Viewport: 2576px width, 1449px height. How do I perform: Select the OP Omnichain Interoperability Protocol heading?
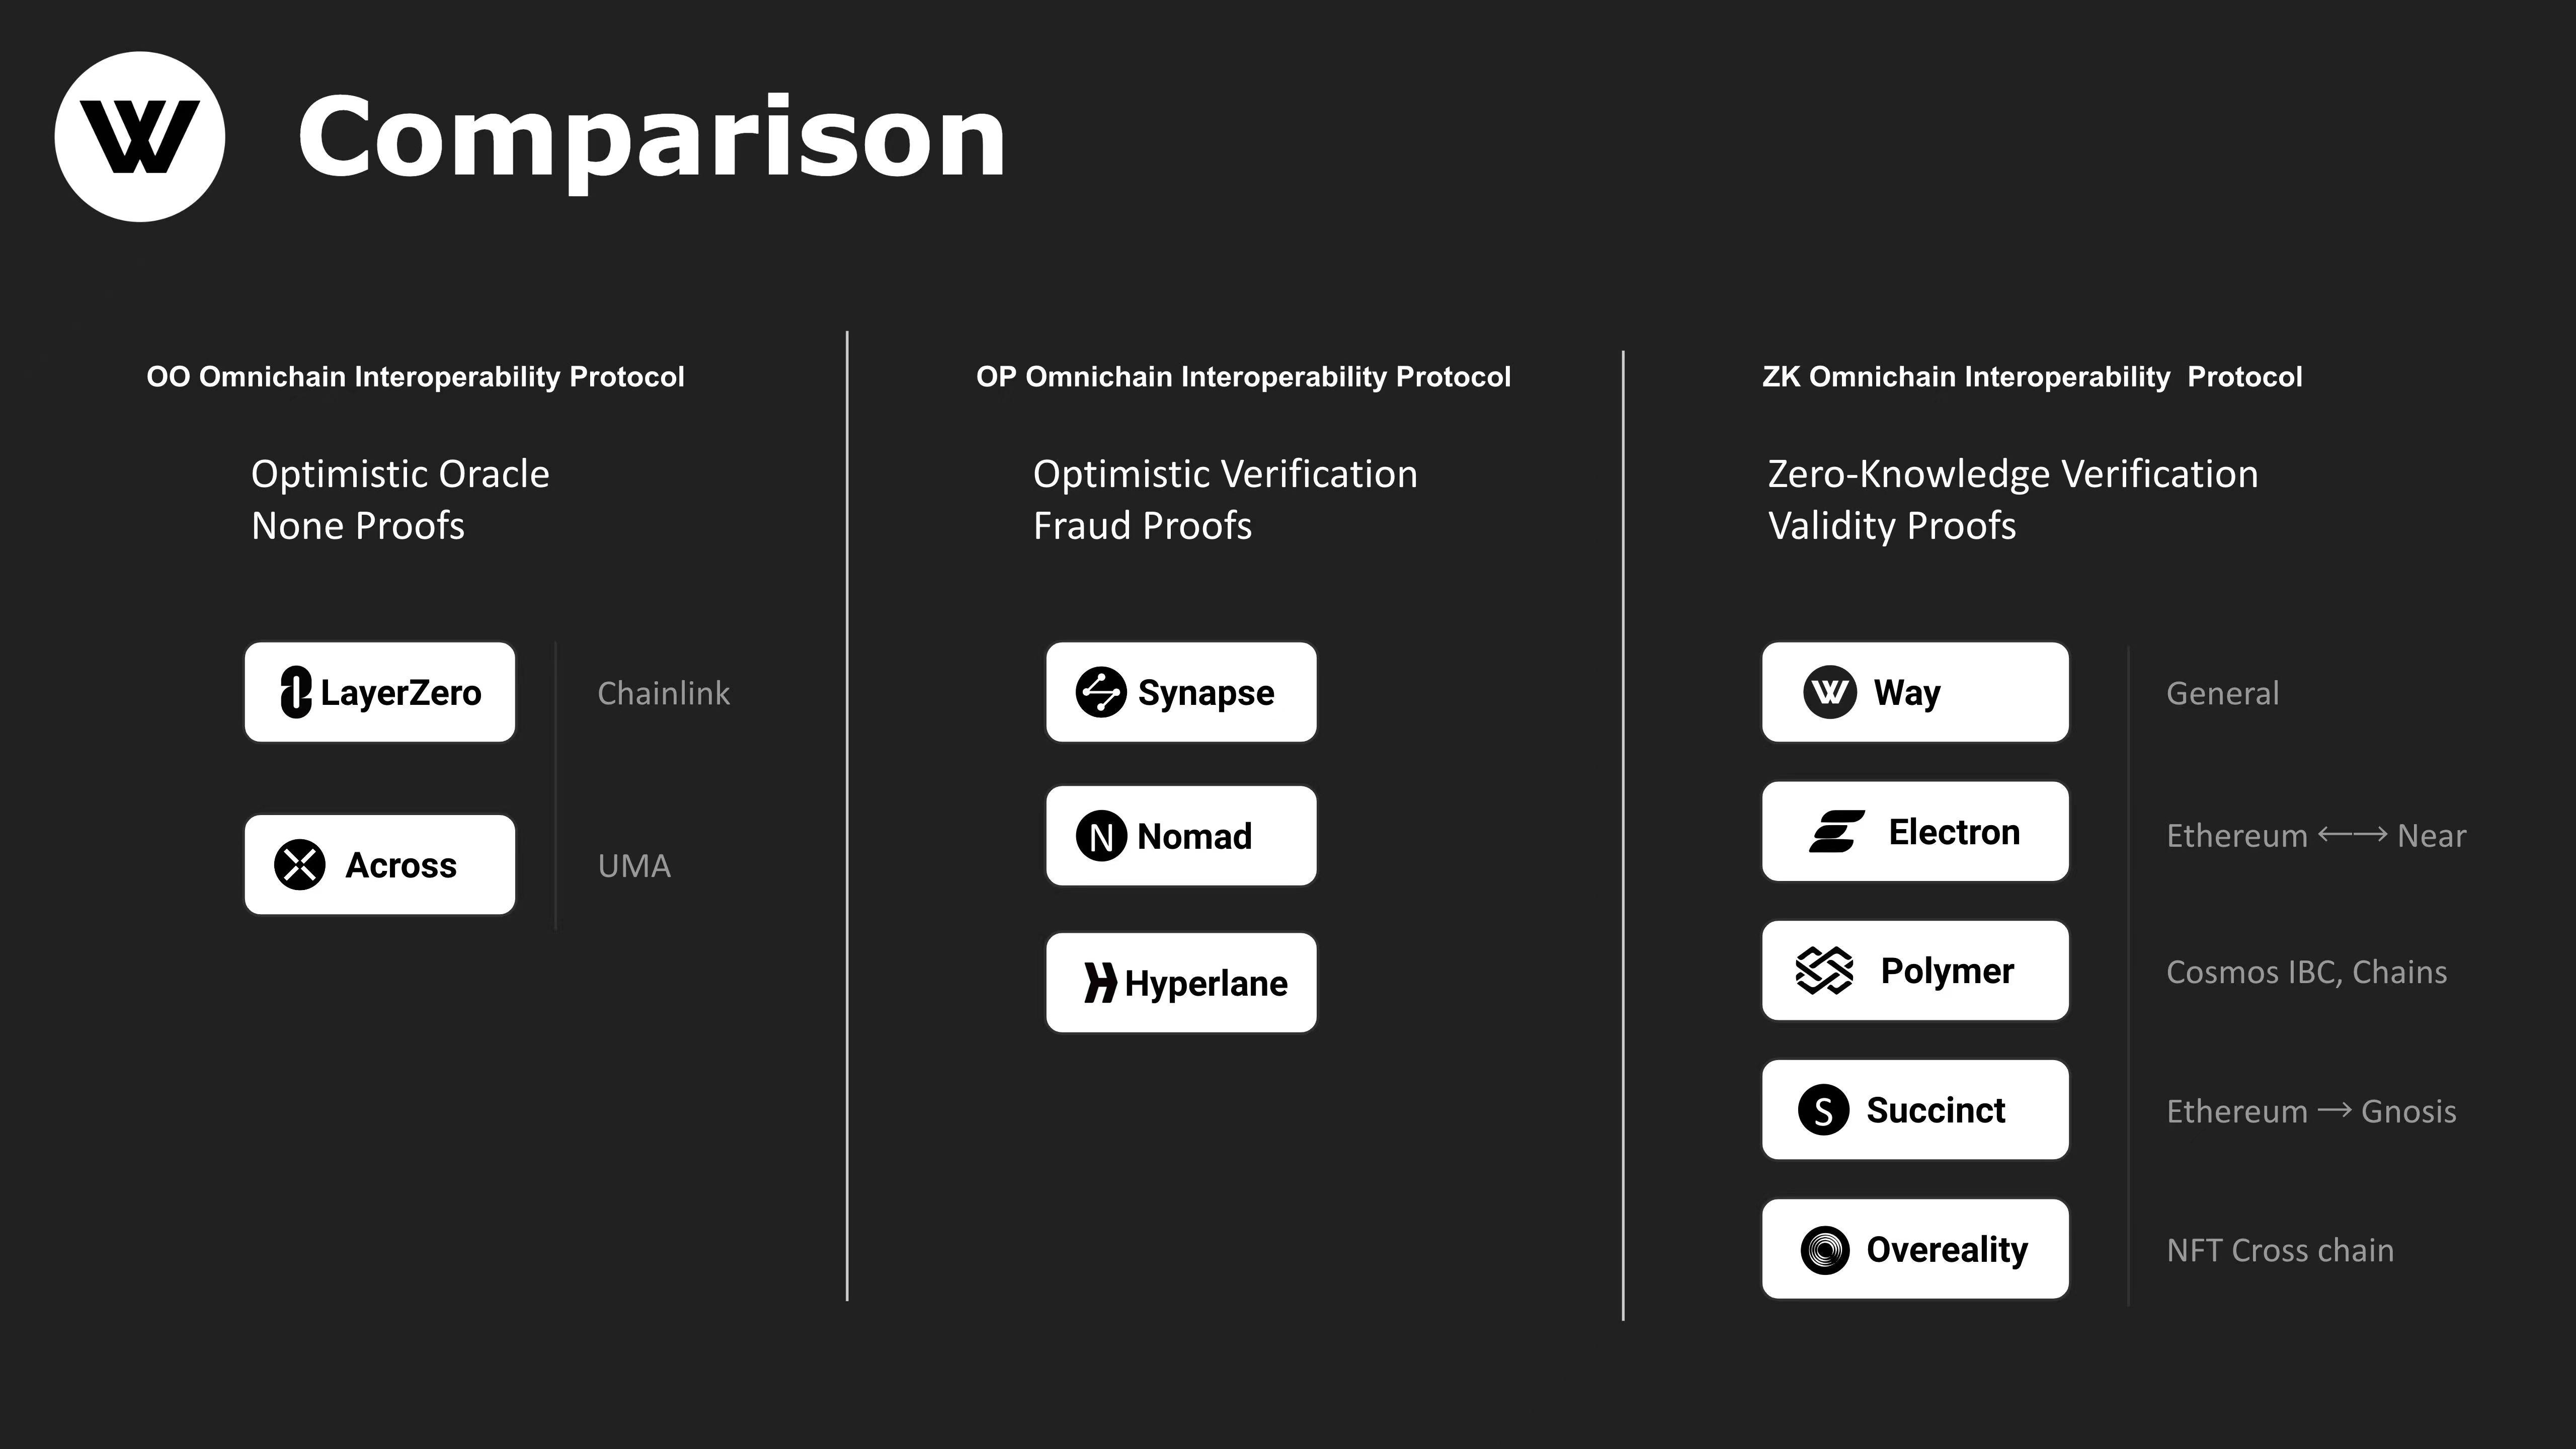1243,377
